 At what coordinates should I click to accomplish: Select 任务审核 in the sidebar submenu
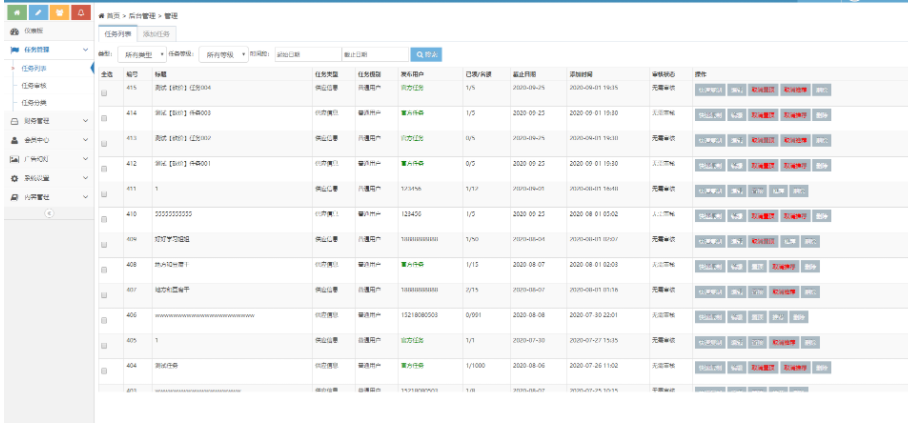pyautogui.click(x=34, y=86)
